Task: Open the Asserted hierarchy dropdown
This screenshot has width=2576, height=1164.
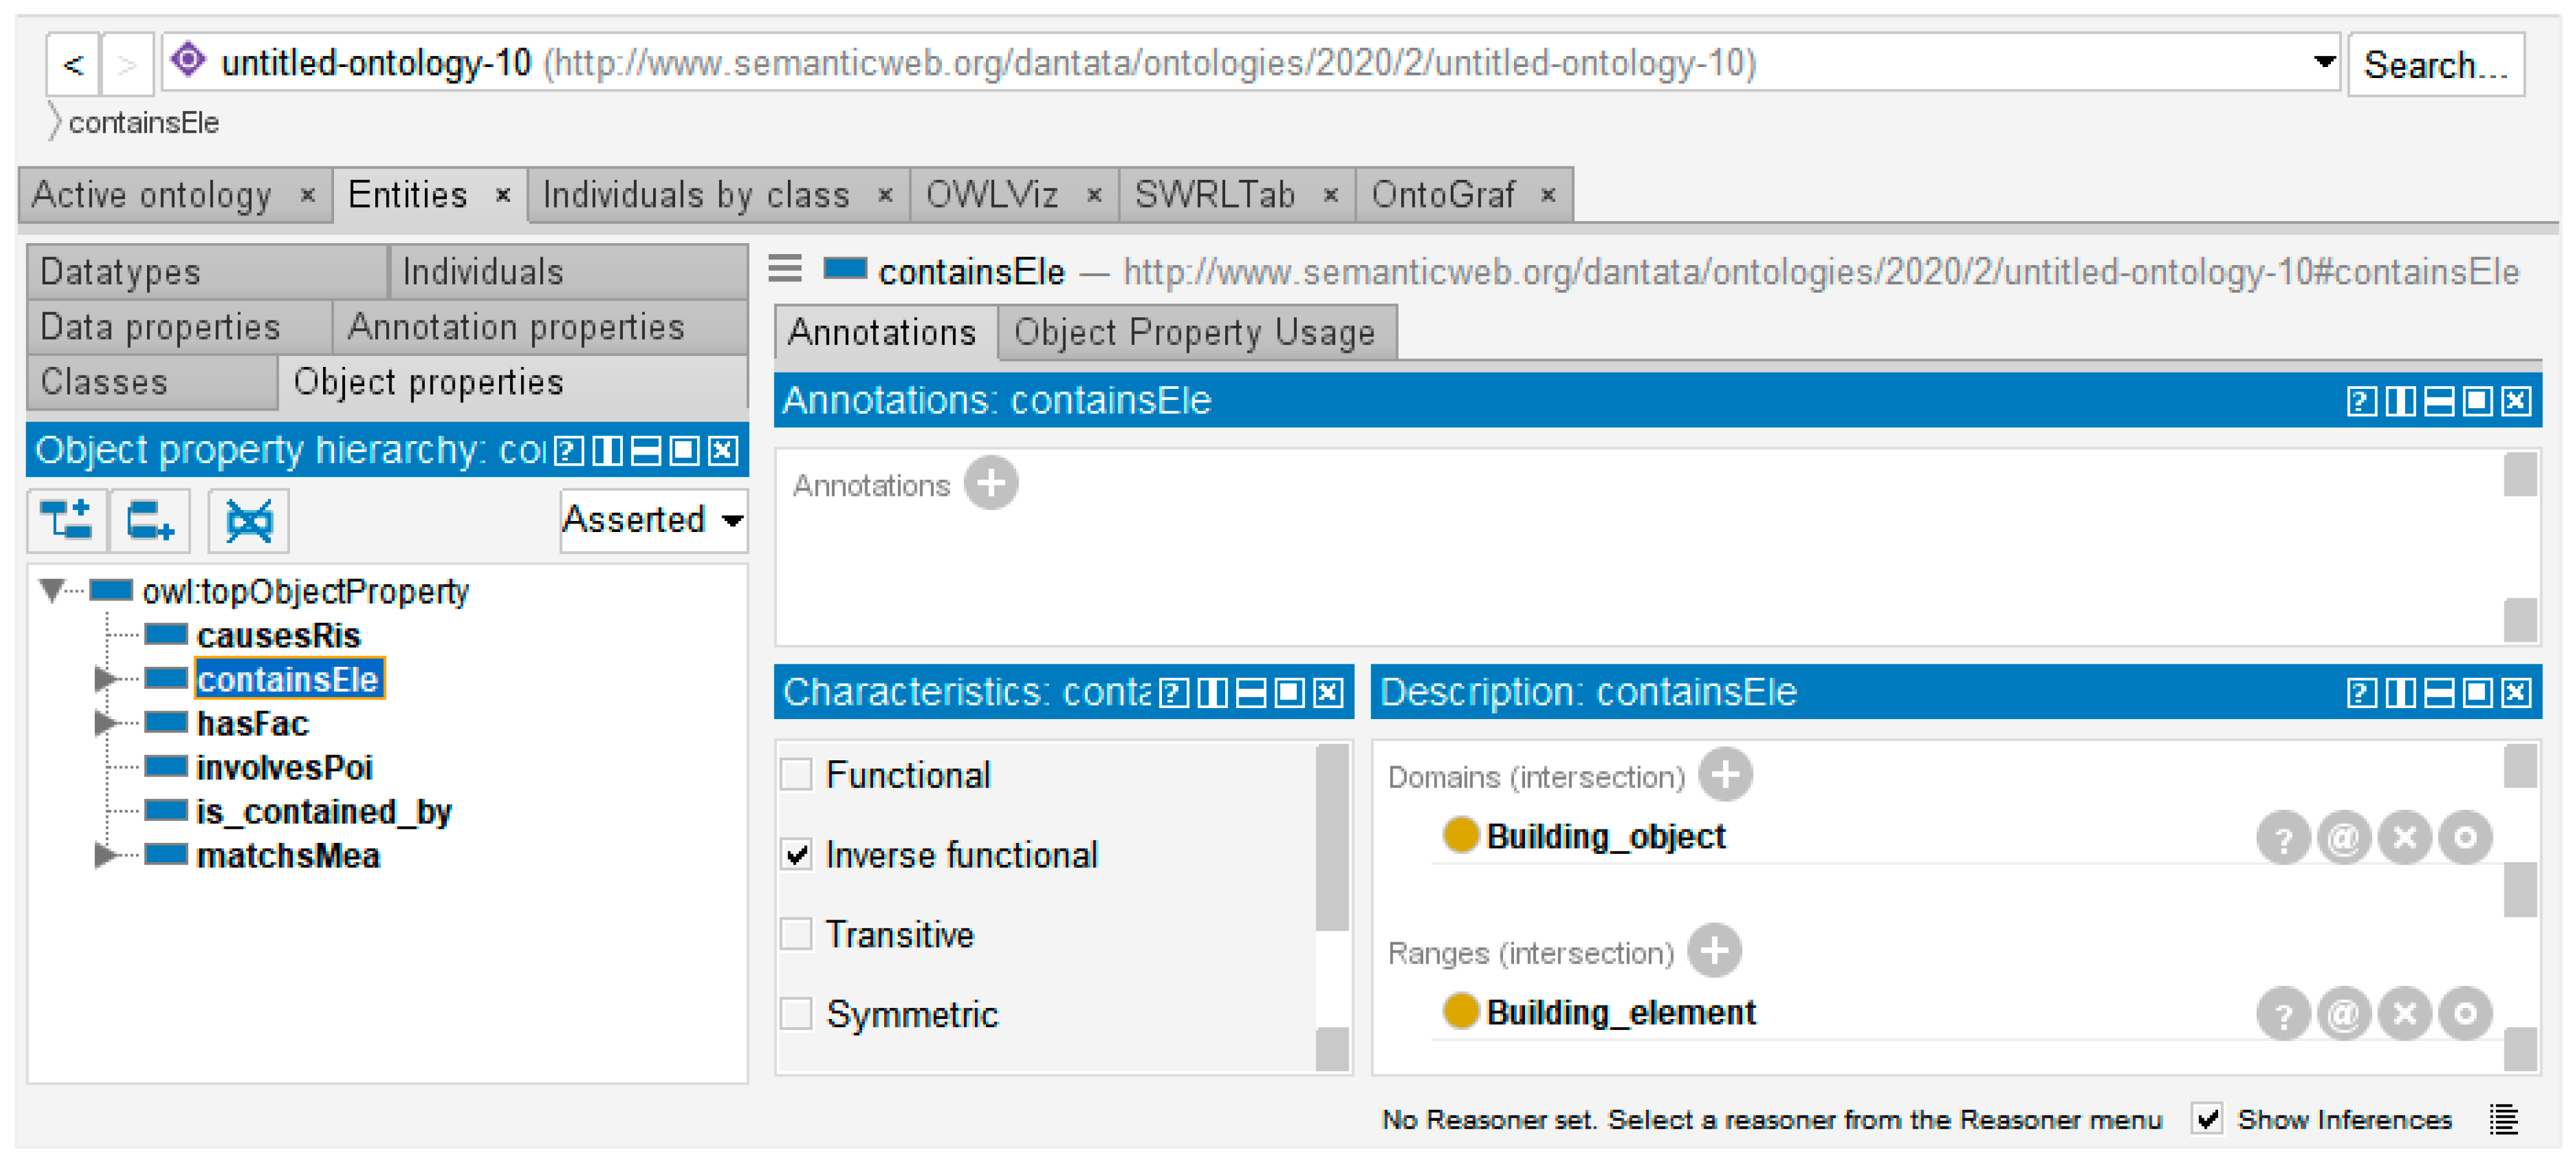Action: coord(653,520)
